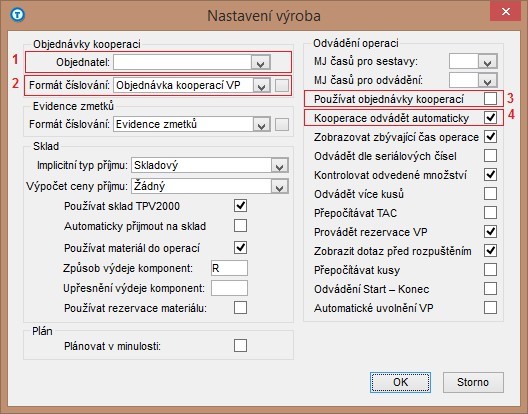
Task: Enable Plánovat v minulosti checkbox
Action: coord(240,346)
